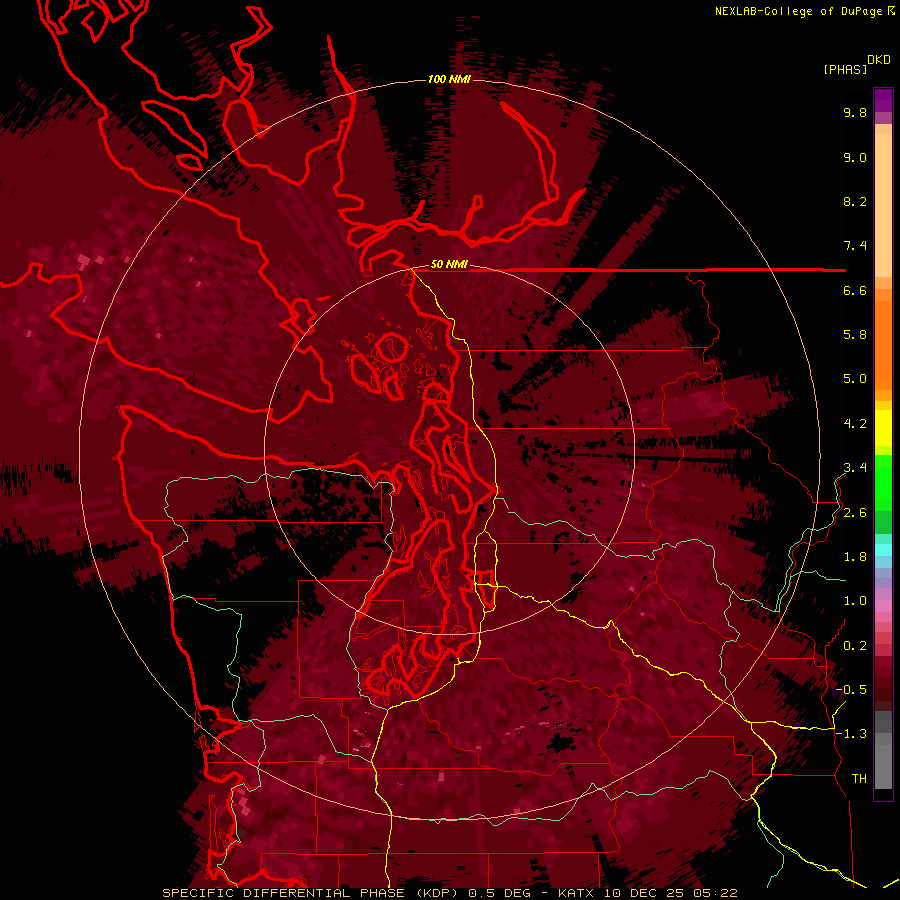
Task: Click the yellow segment of the color bar
Action: coord(883,428)
